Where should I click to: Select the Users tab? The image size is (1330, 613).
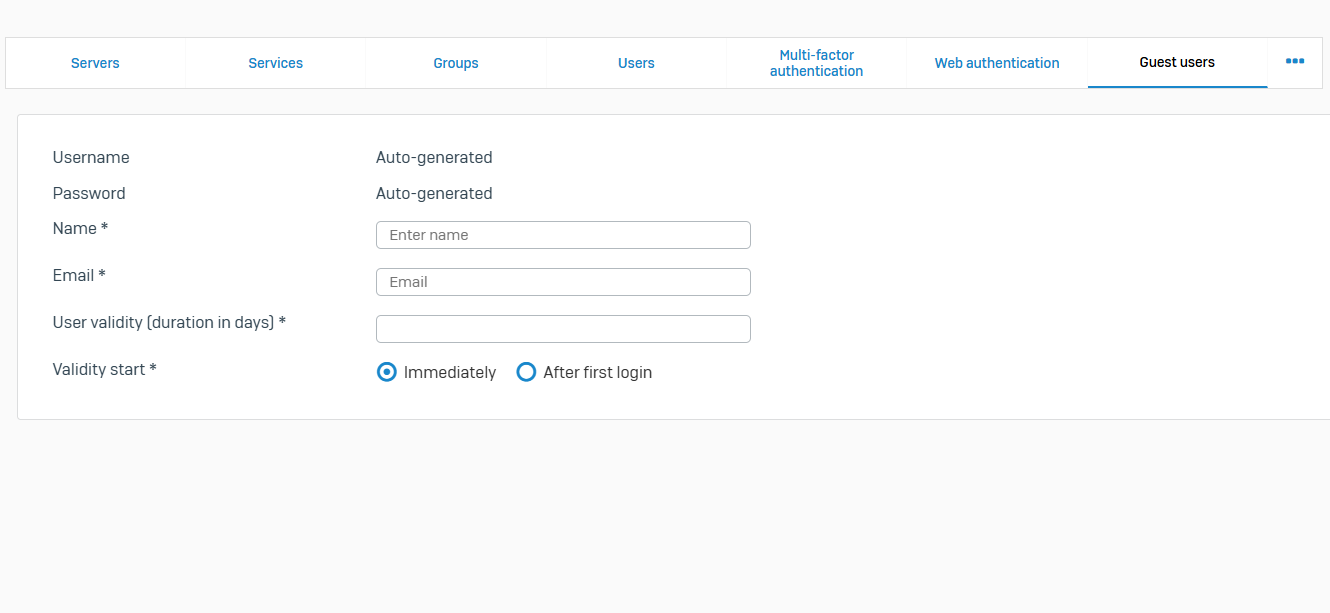click(x=636, y=63)
